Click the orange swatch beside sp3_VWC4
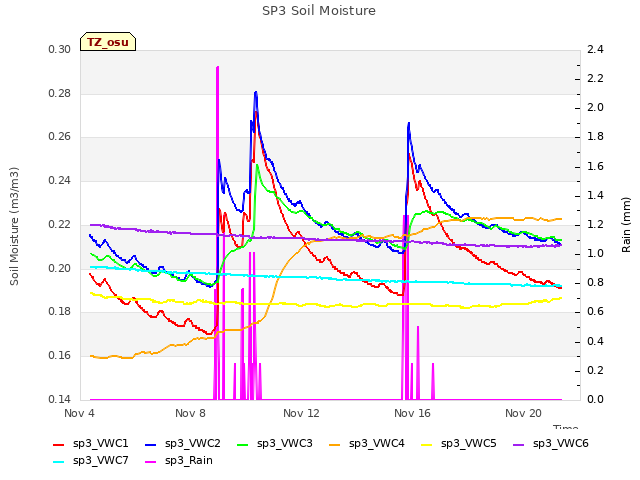The image size is (640, 480). 334,444
